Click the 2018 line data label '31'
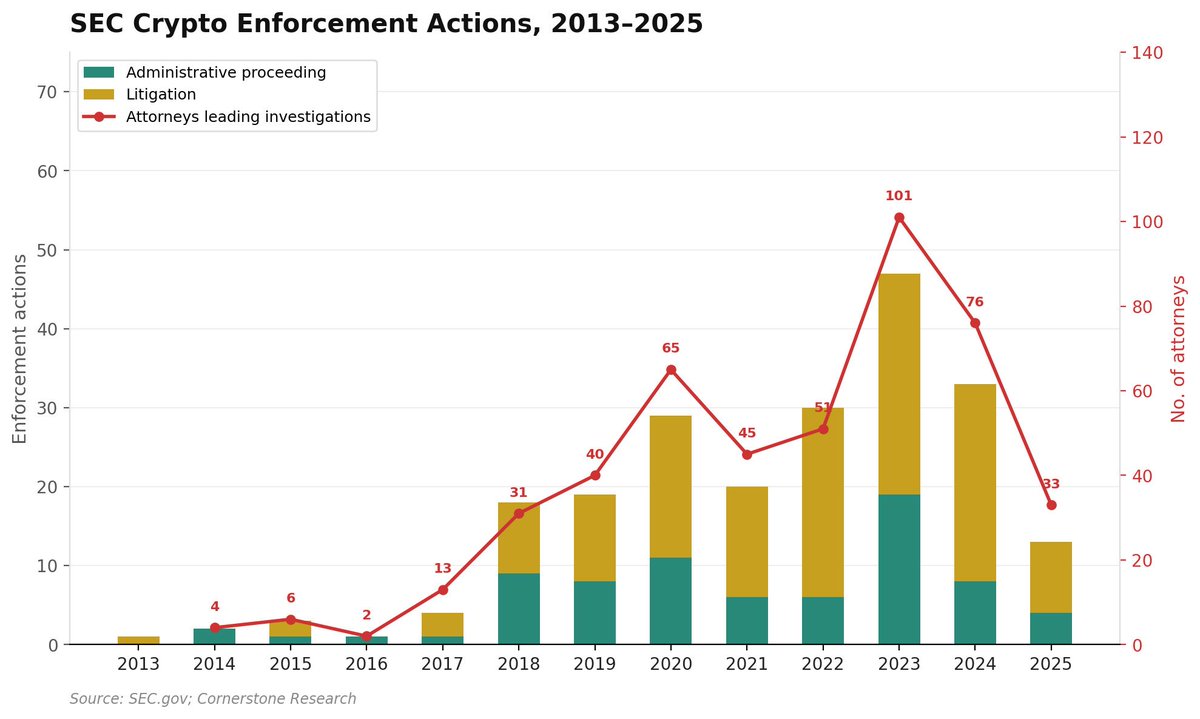Viewport: 1200px width, 719px height. [519, 492]
